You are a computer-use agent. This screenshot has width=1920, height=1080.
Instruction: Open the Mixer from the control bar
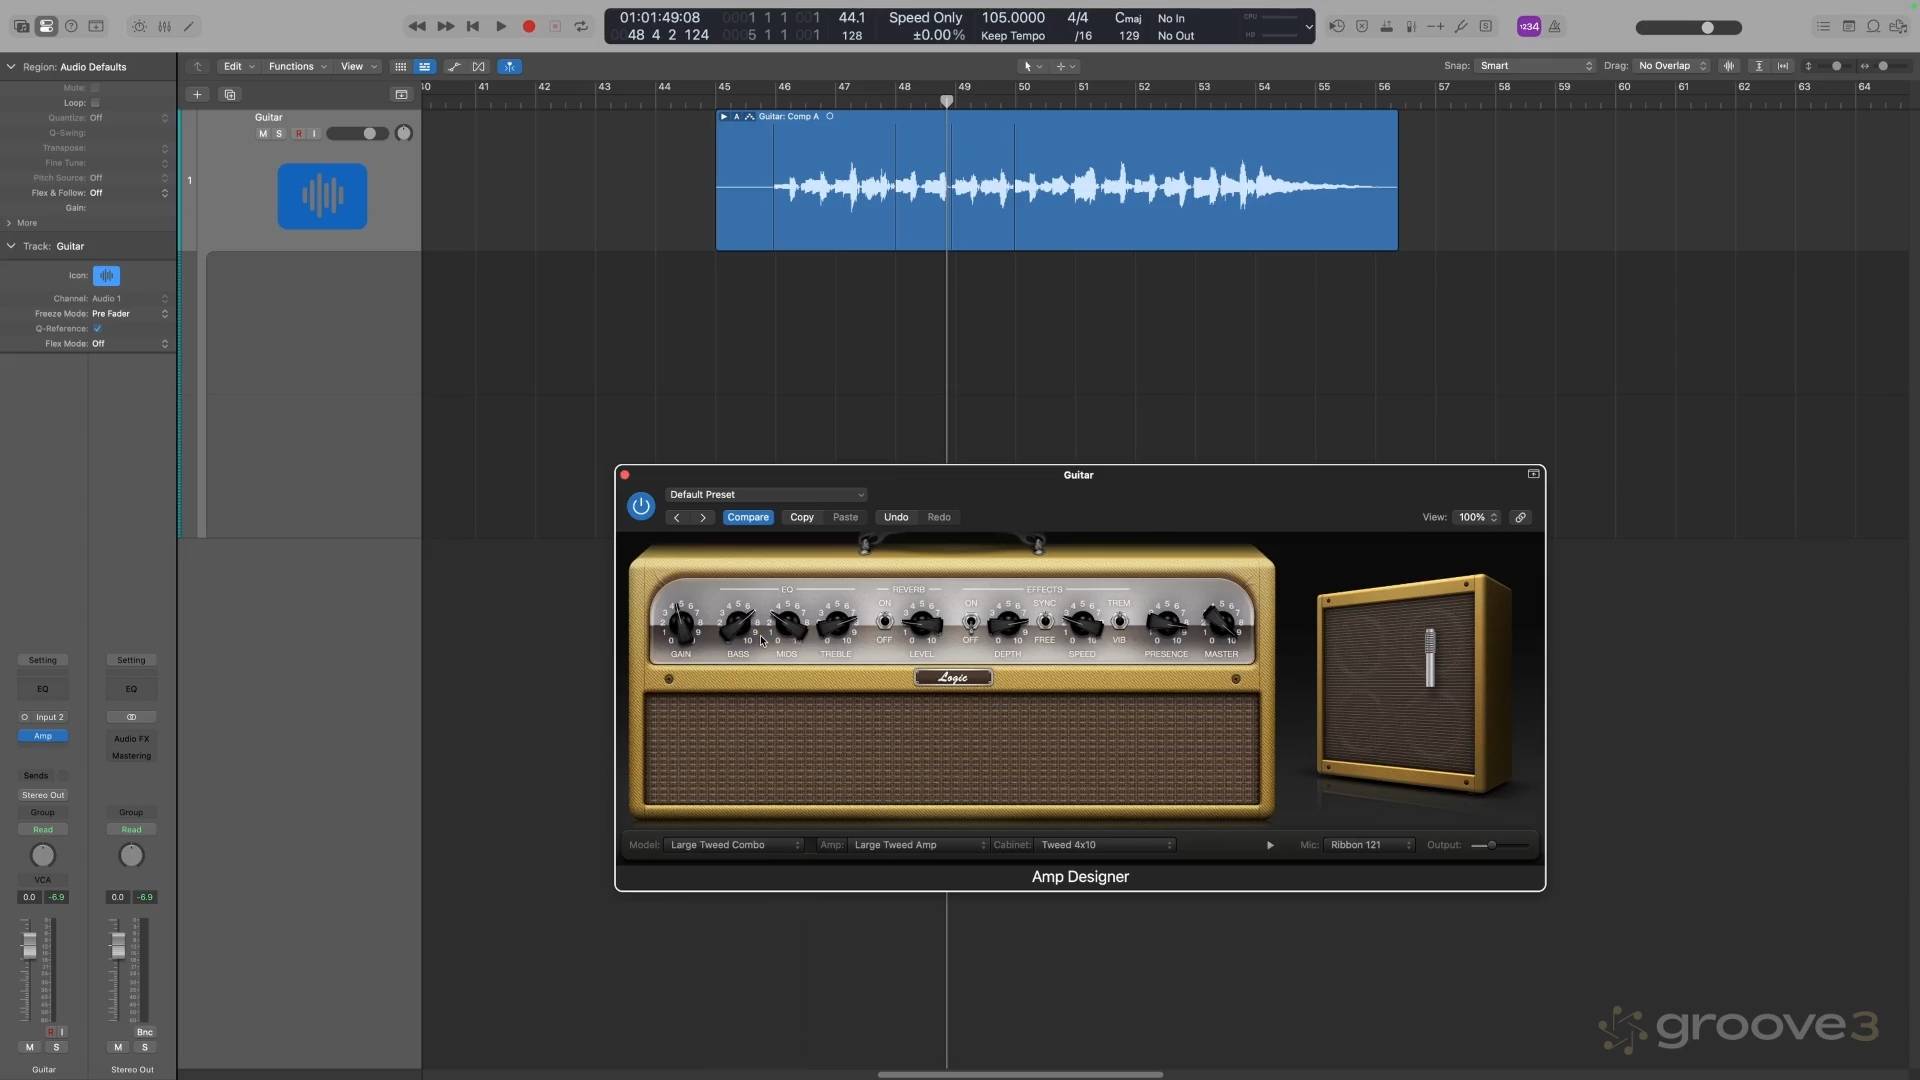[164, 26]
